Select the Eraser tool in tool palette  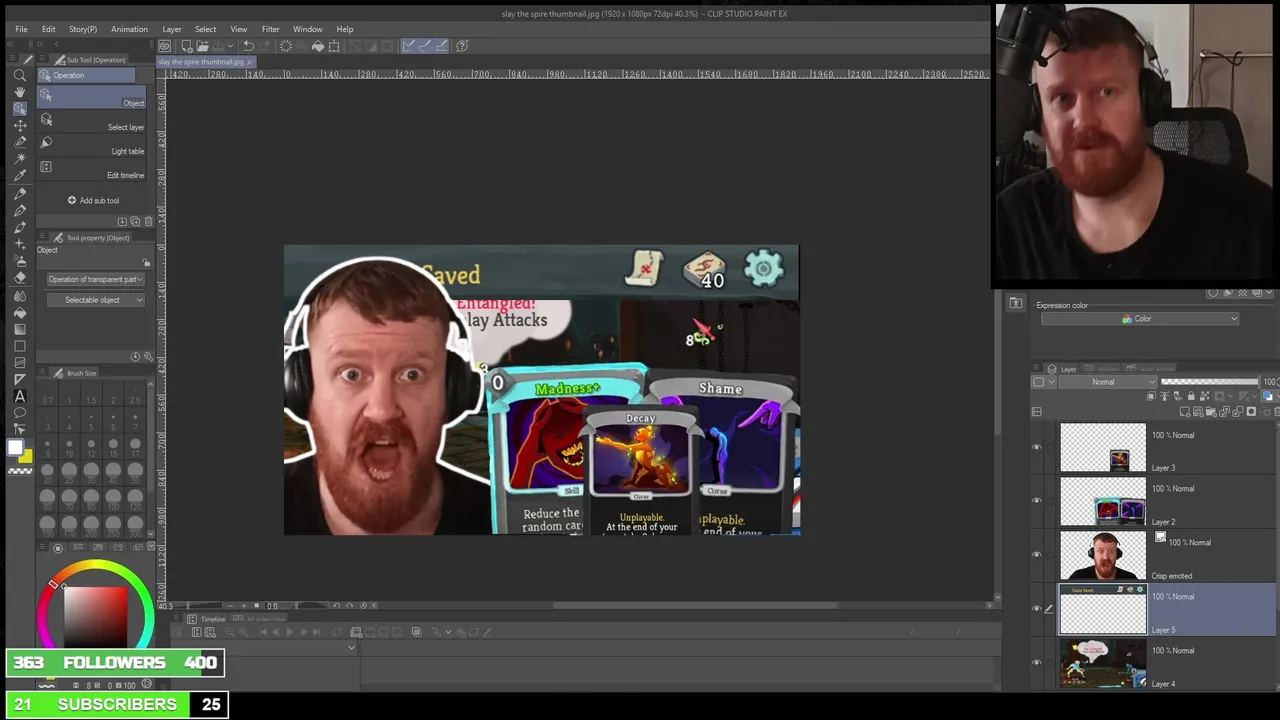20,278
